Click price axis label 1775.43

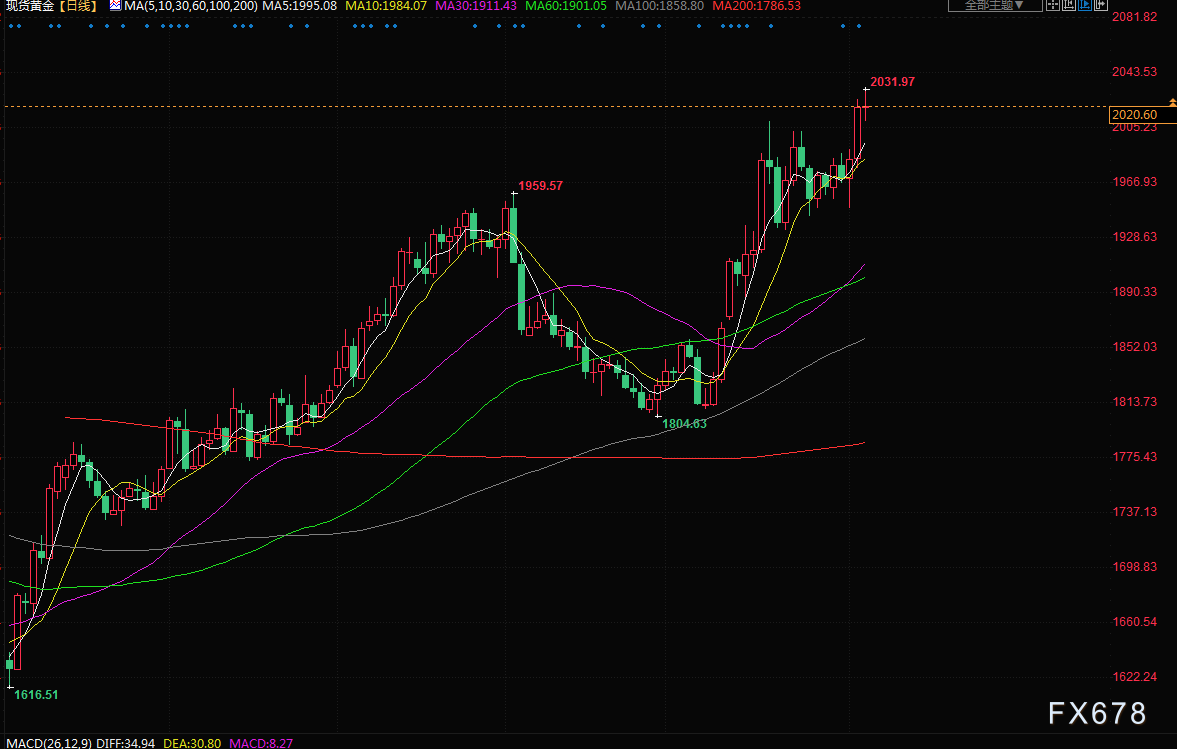tap(1134, 456)
